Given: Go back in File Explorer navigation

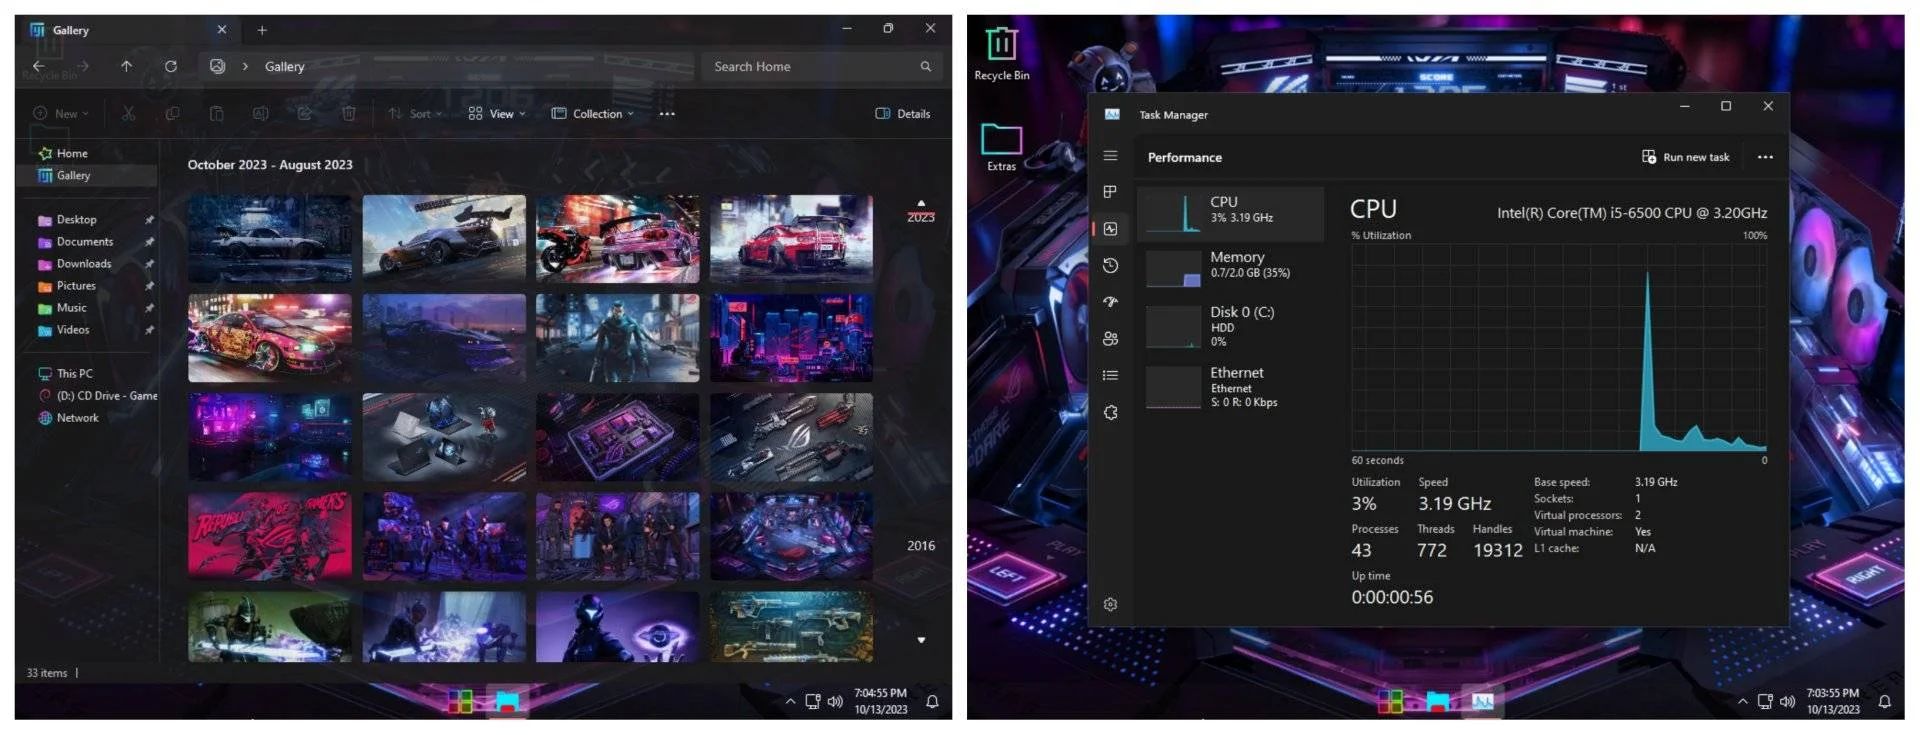Looking at the screenshot, I should click(x=39, y=66).
